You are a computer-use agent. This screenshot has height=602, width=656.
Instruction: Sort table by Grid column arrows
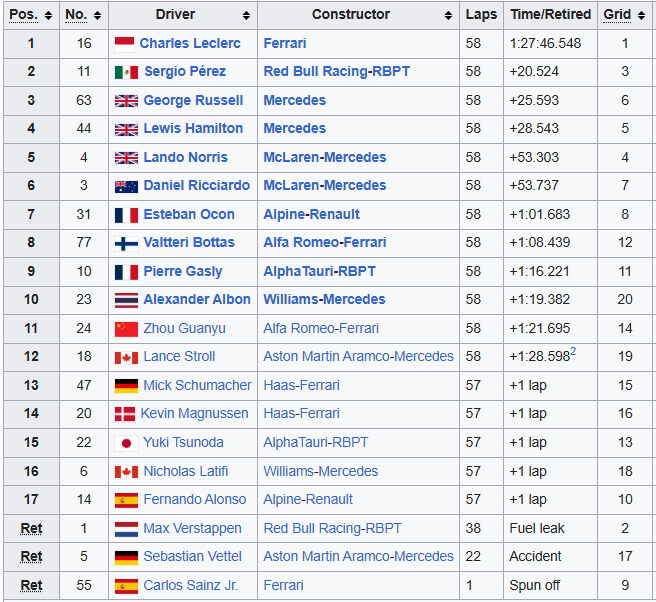click(641, 15)
